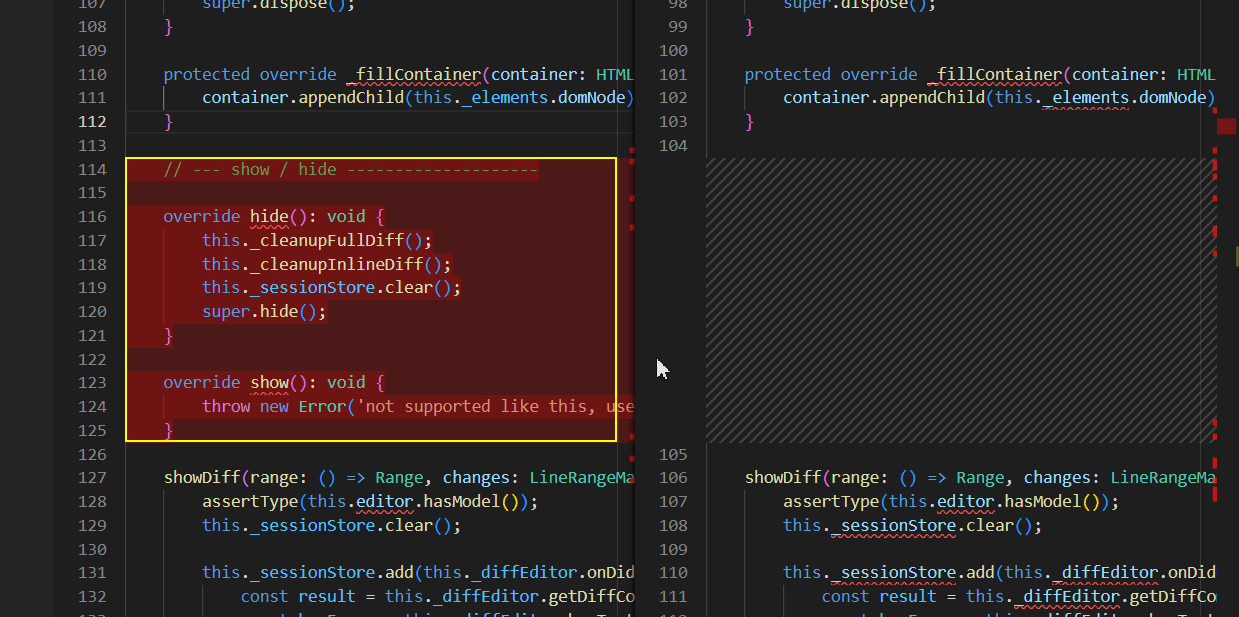The image size is (1239, 617).
Task: Click 'protected override' on right pane line 101
Action: coord(831,74)
